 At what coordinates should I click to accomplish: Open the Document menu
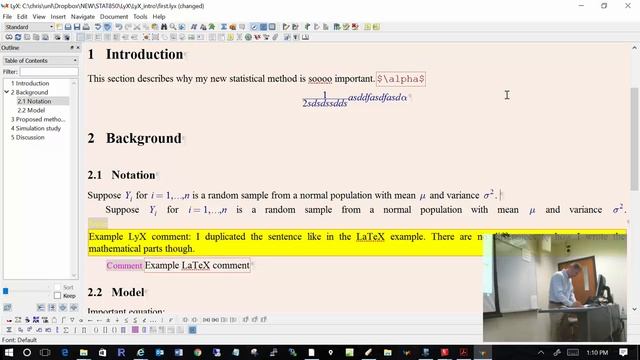point(114,17)
